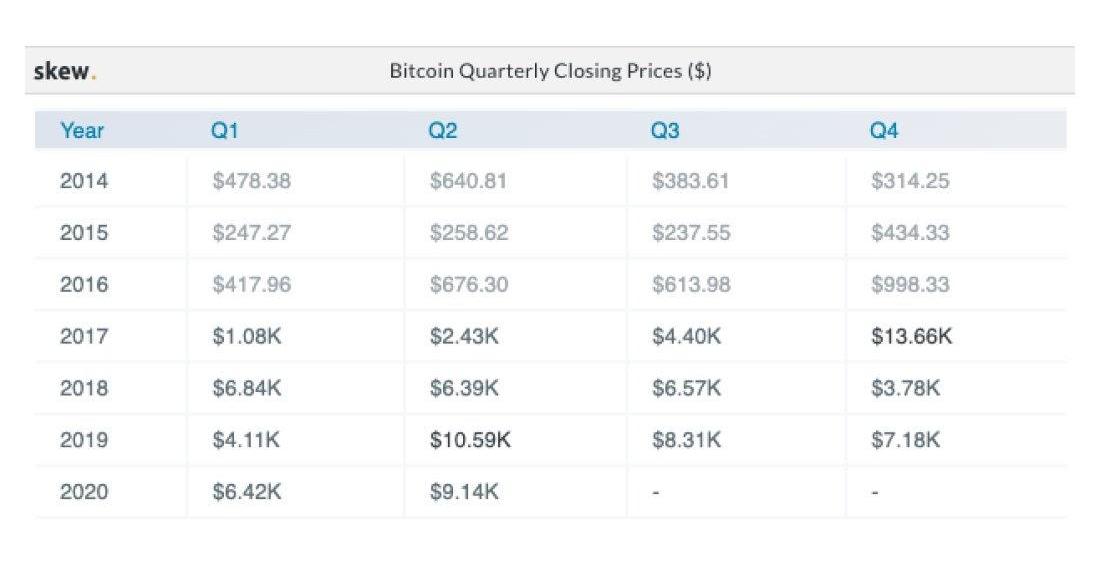
Task: Click the Q3 column header
Action: coord(665,130)
